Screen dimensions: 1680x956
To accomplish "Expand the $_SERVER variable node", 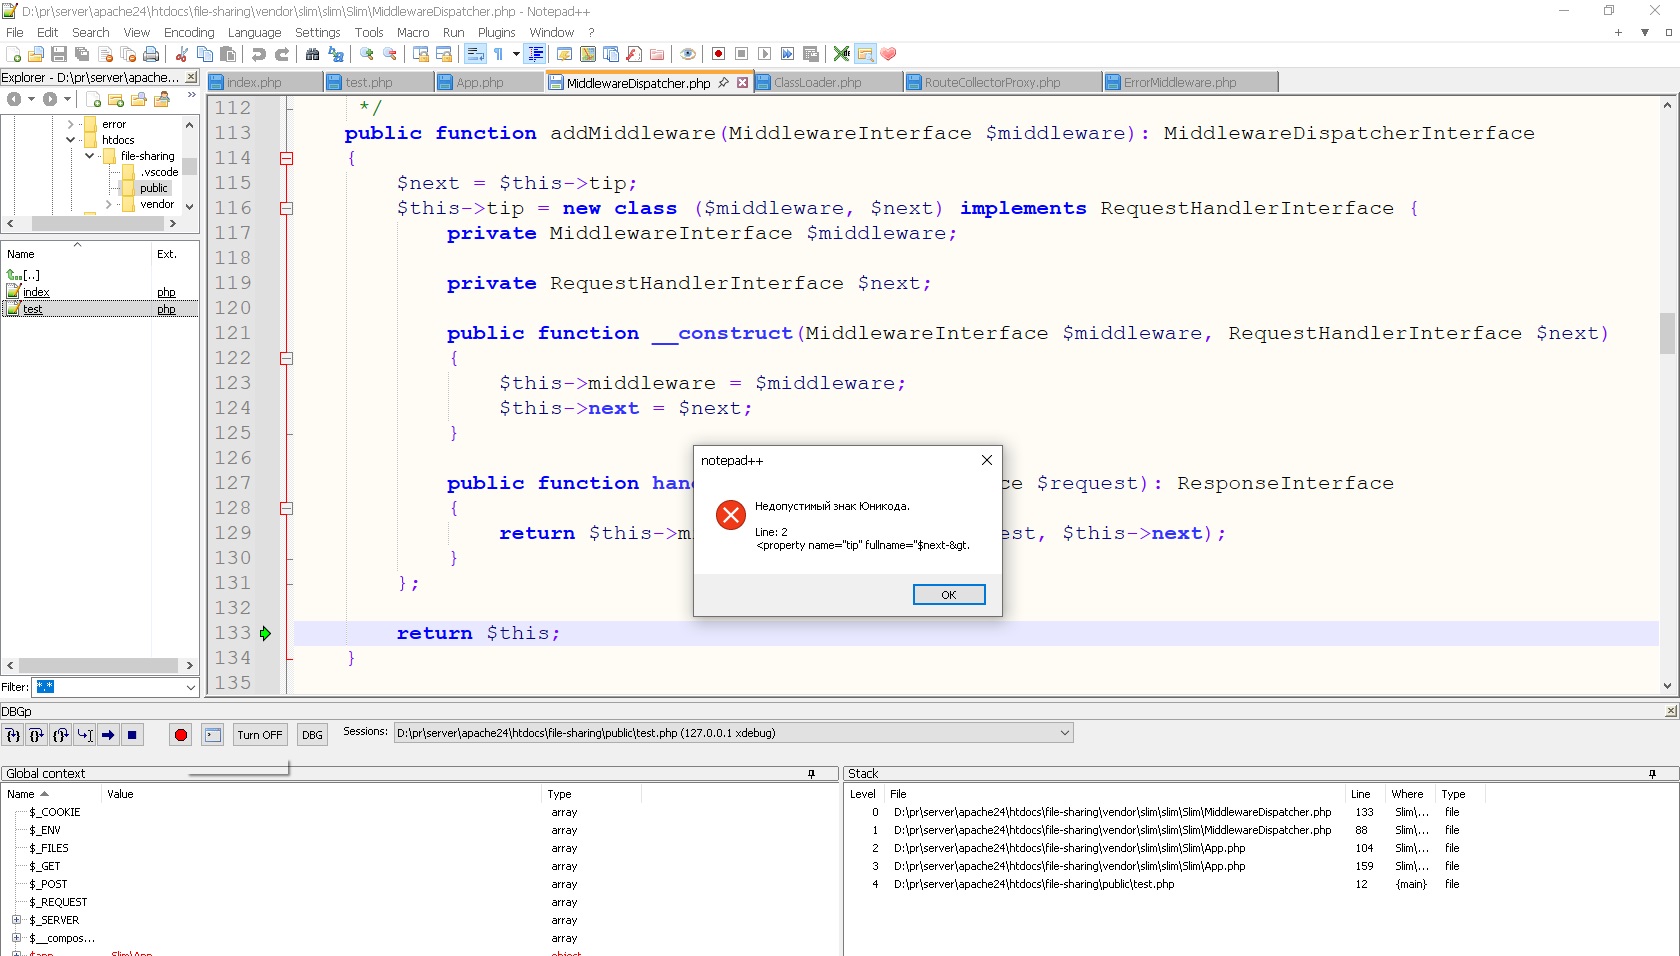I will (x=16, y=920).
